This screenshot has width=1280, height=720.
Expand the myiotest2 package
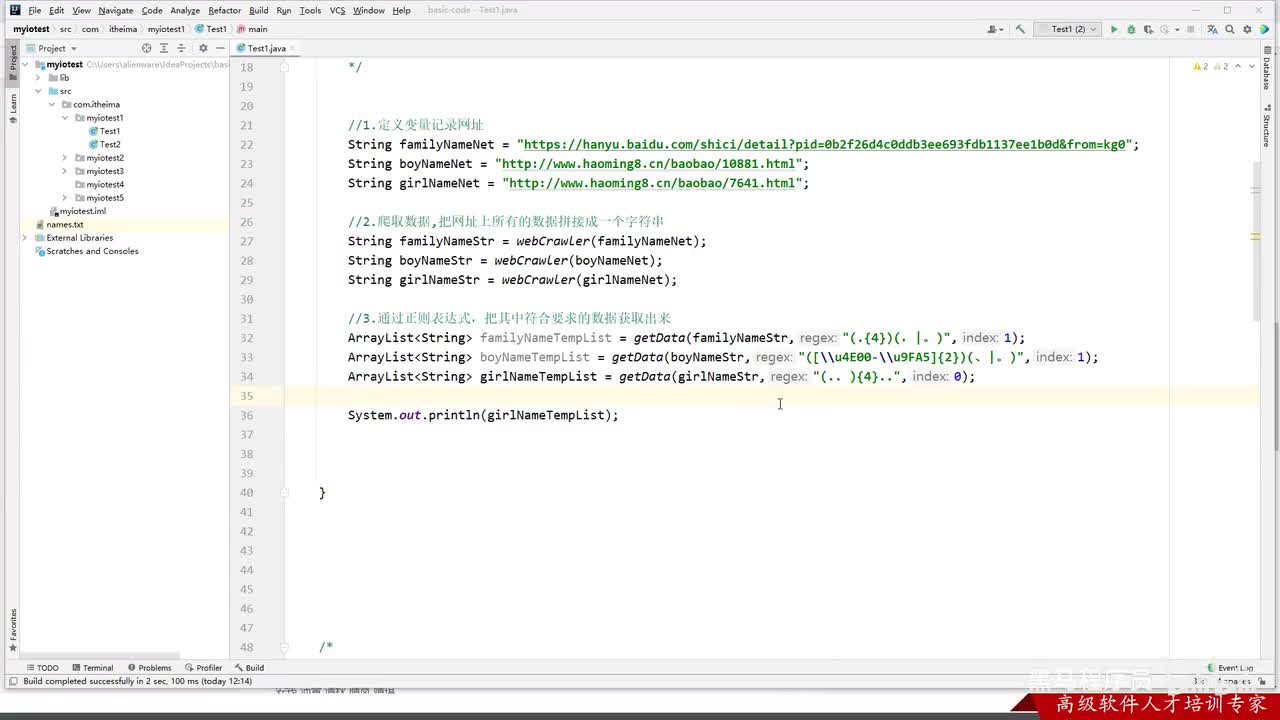tap(65, 158)
